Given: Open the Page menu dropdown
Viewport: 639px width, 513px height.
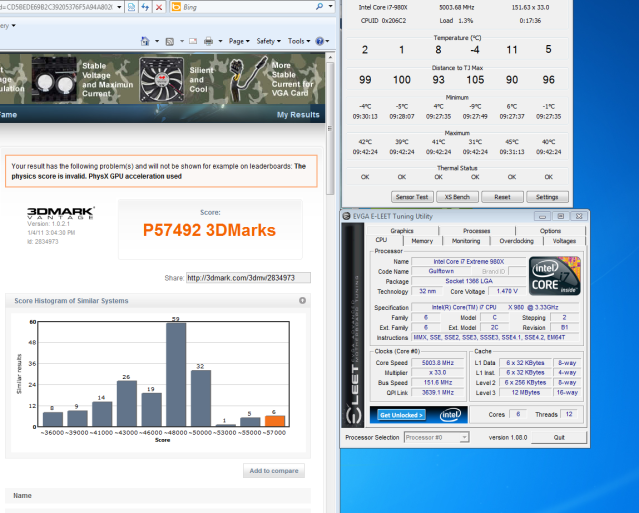Looking at the screenshot, I should point(239,41).
